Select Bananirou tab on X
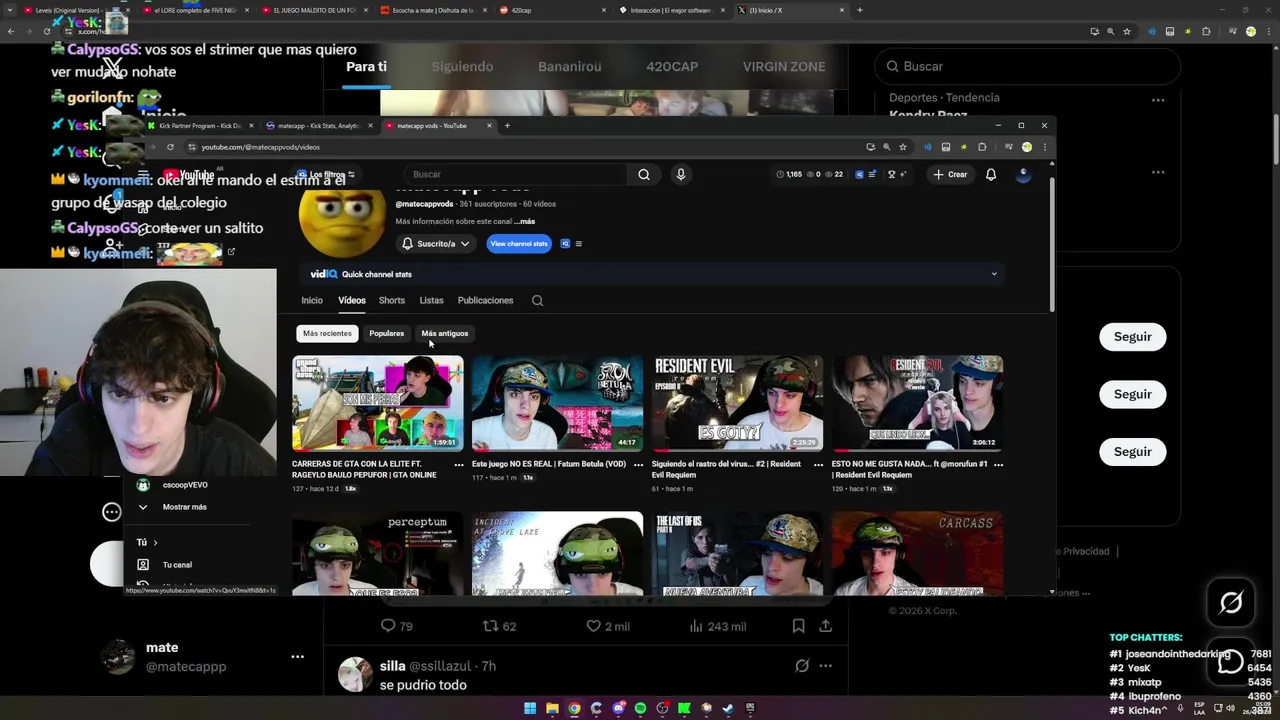The image size is (1280, 720). coord(569,66)
